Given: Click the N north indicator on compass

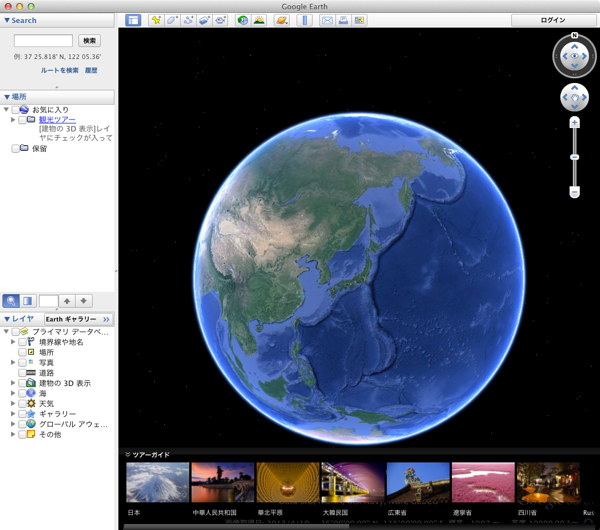Looking at the screenshot, I should (x=574, y=35).
